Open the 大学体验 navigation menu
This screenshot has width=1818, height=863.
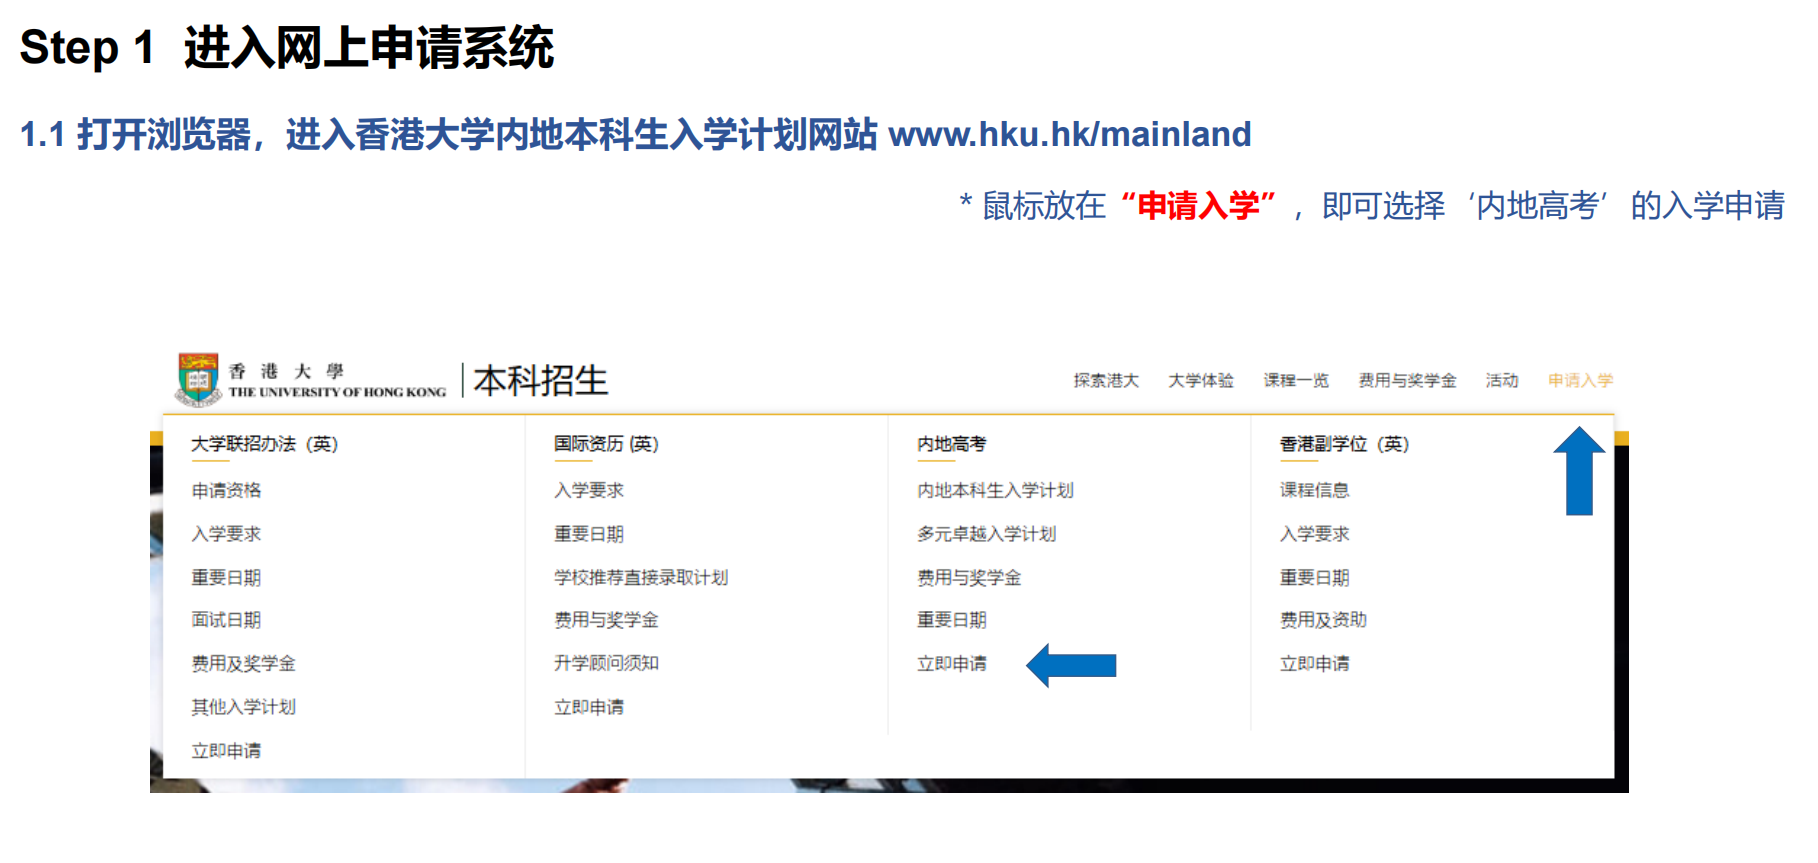coord(1201,381)
